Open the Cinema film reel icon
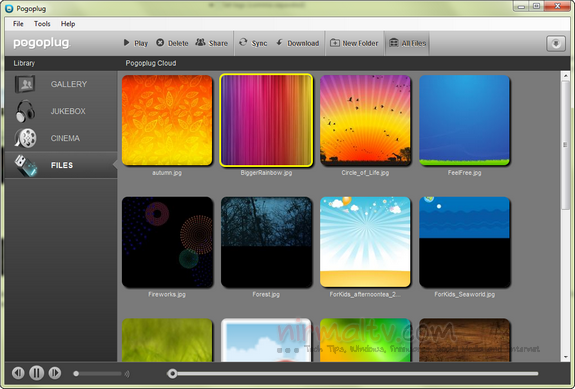Image resolution: width=575 pixels, height=389 pixels. tap(25, 138)
